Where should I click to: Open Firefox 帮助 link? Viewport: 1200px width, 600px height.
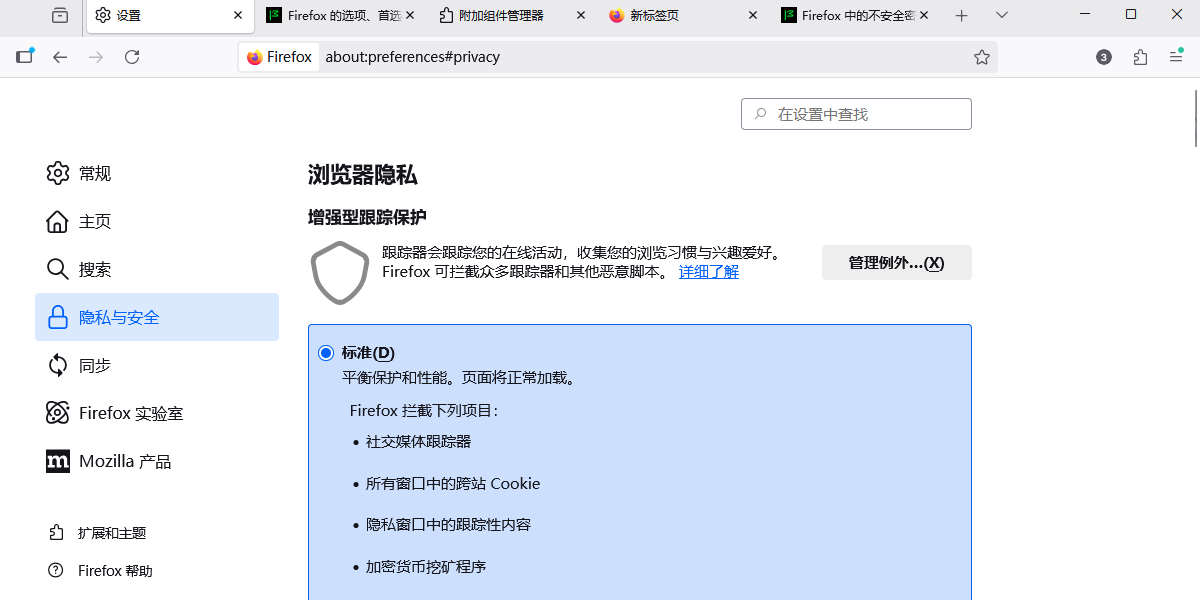[x=115, y=571]
